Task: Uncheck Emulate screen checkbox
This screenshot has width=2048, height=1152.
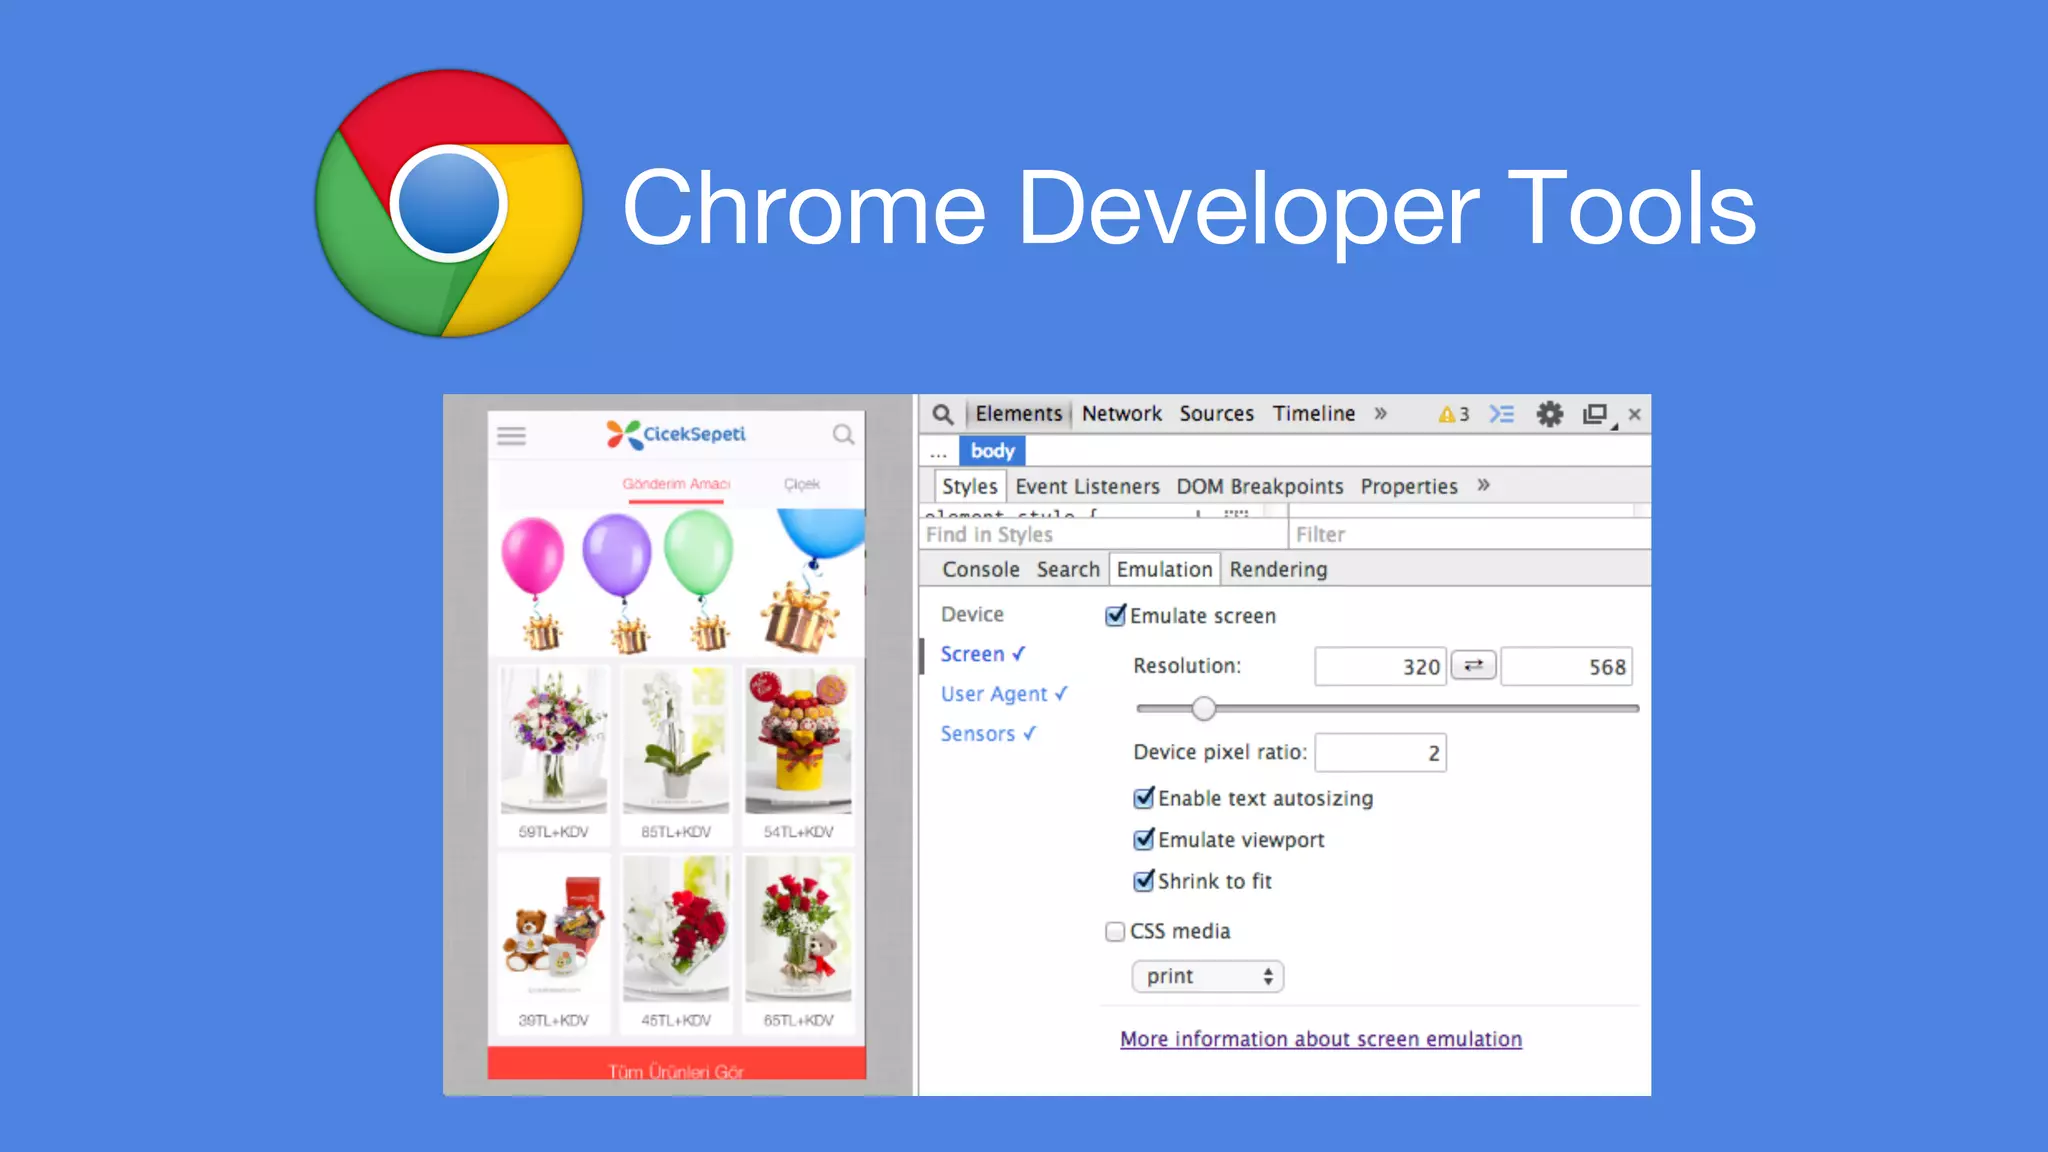Action: 1115,616
